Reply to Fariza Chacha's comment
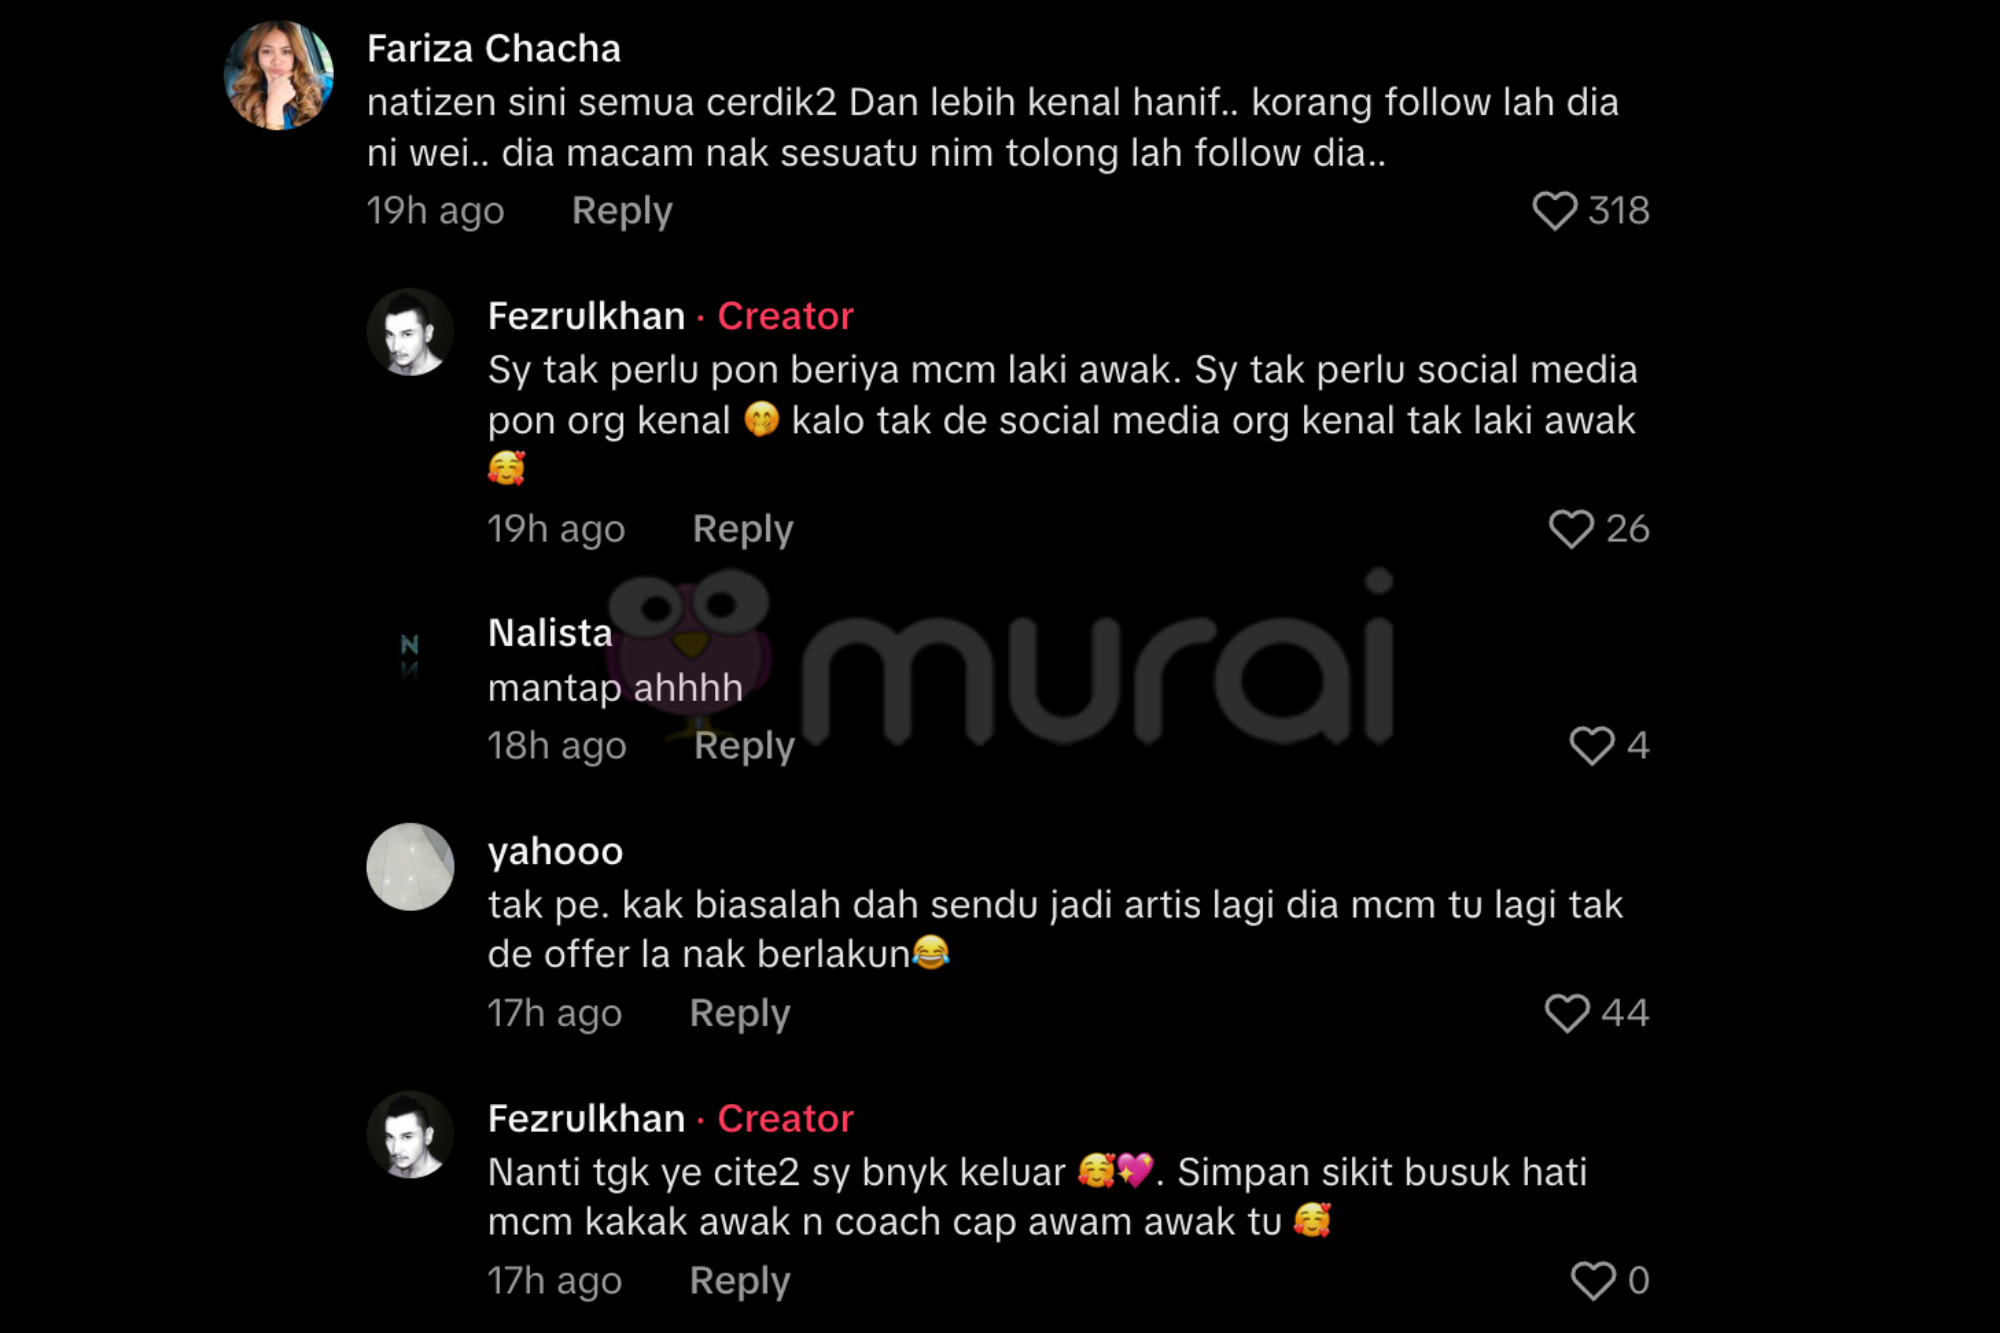2000x1333 pixels. tap(622, 211)
